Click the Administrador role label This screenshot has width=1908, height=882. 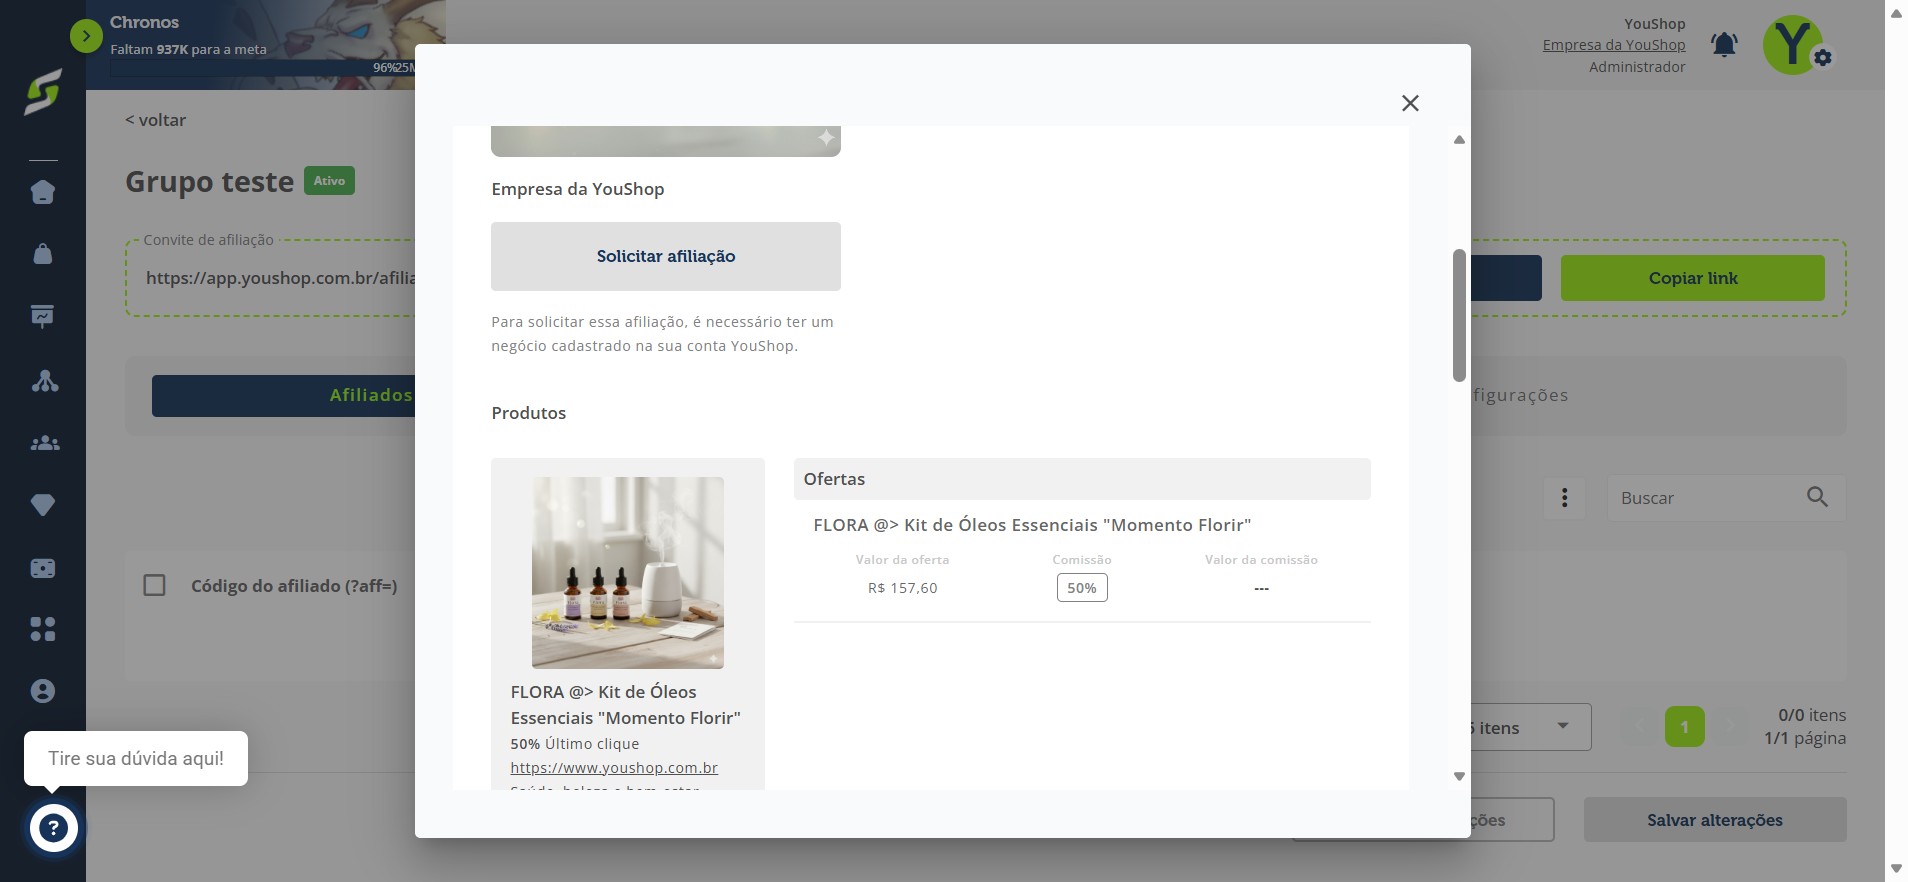click(x=1637, y=67)
